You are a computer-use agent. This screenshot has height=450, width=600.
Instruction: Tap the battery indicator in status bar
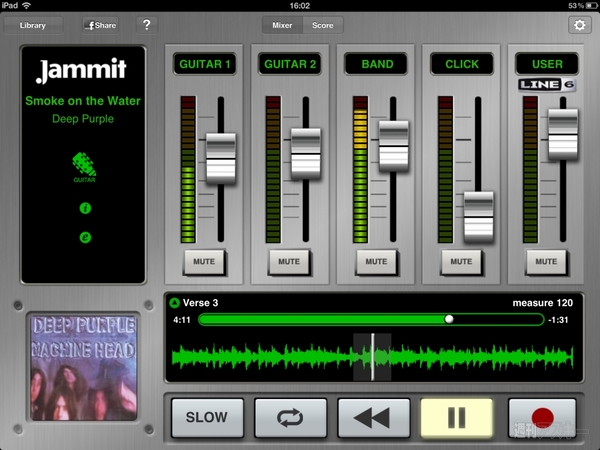(x=592, y=5)
